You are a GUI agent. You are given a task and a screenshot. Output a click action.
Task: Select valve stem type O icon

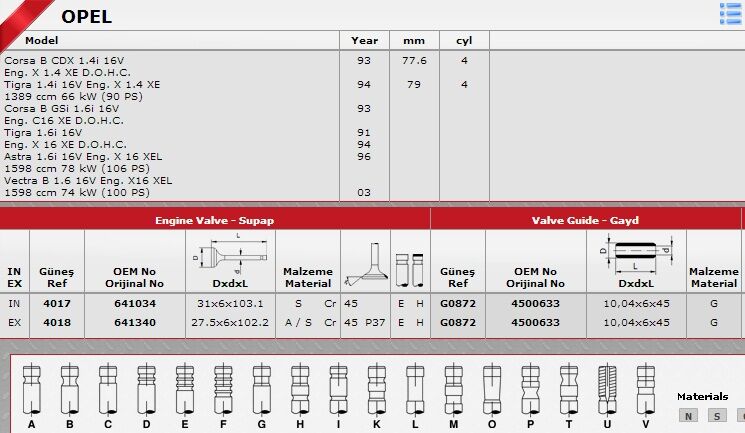coord(490,390)
